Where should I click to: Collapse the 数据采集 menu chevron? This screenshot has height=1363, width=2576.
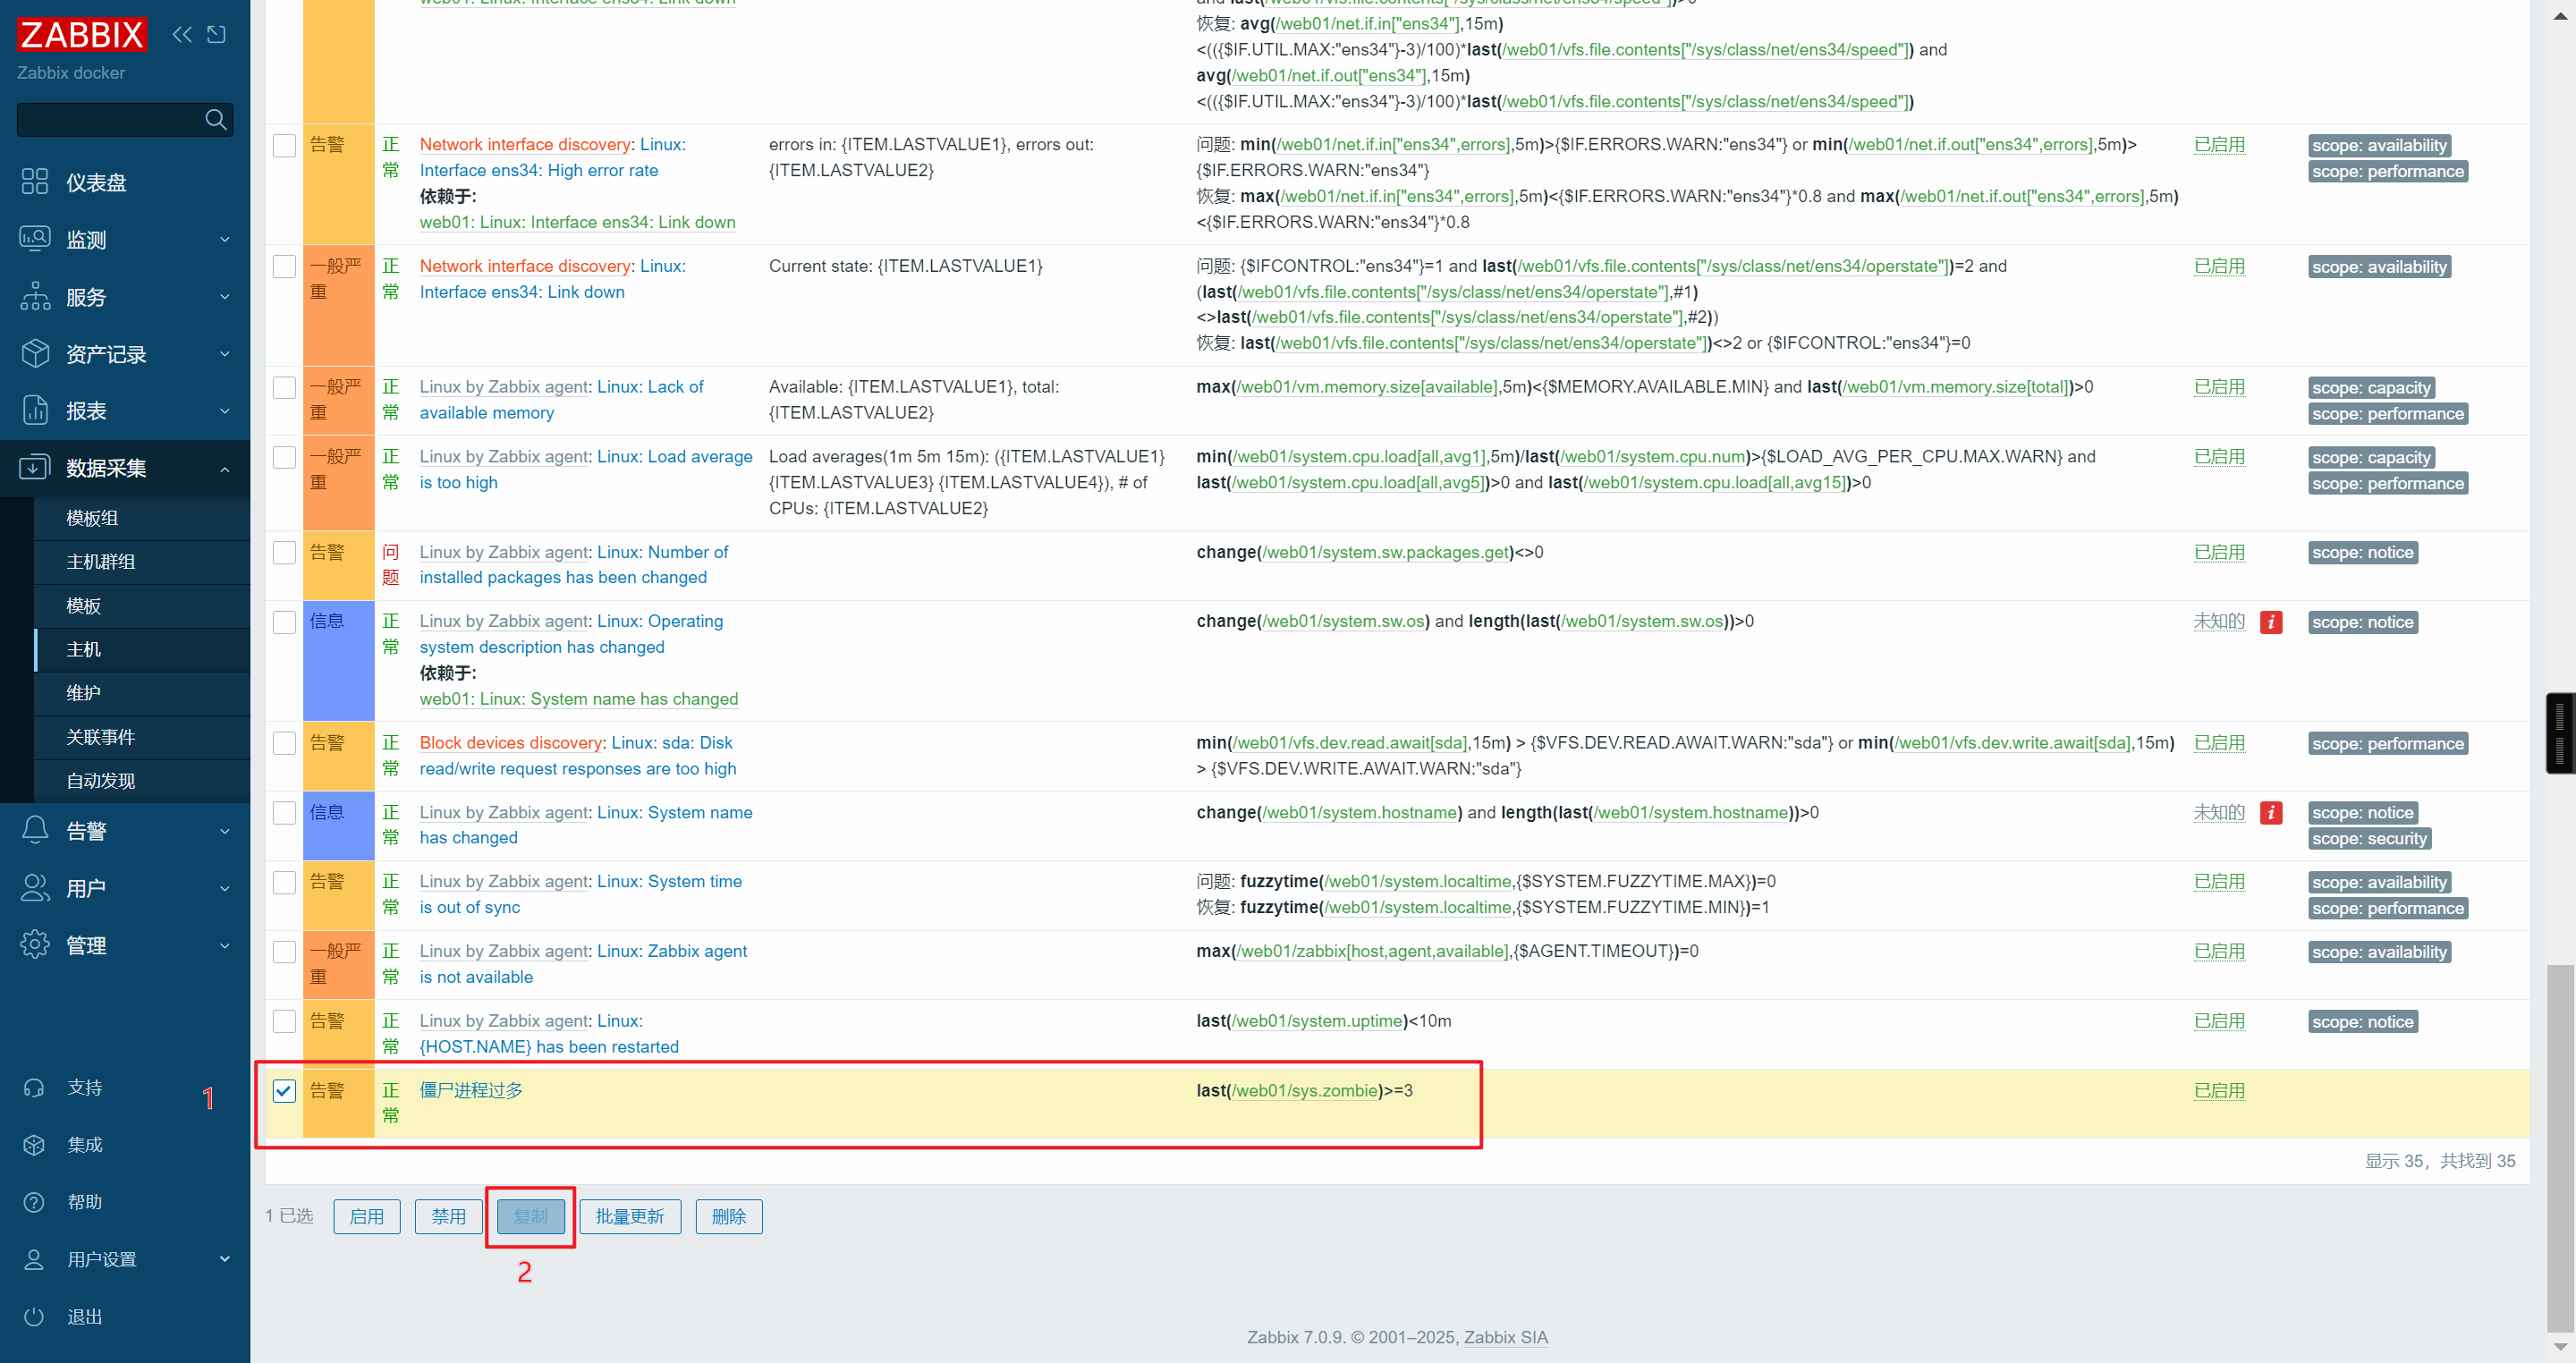pos(225,469)
